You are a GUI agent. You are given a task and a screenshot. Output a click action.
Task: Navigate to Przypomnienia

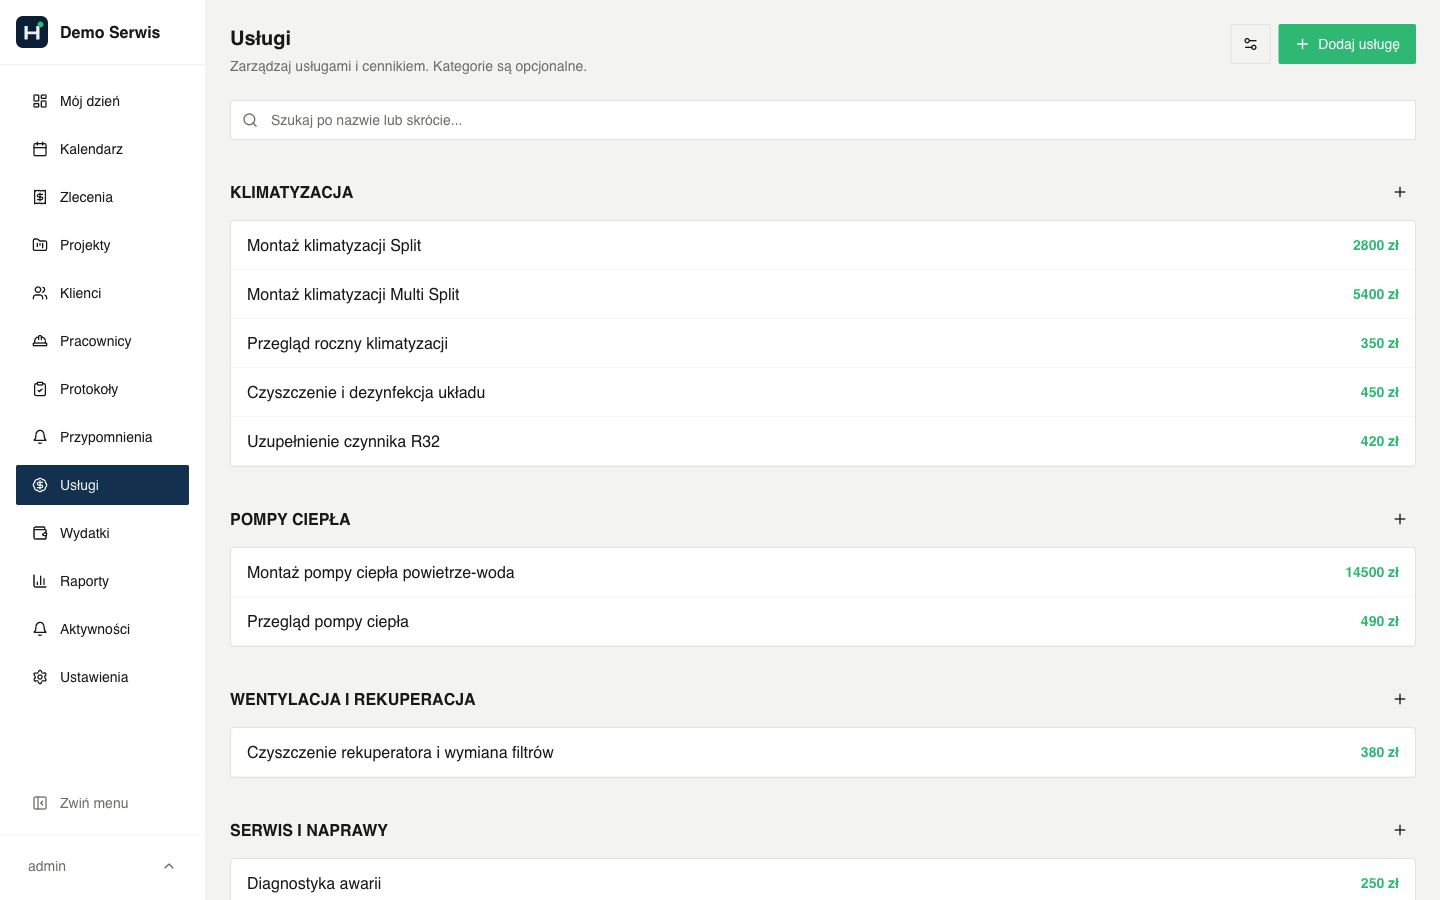point(102,437)
